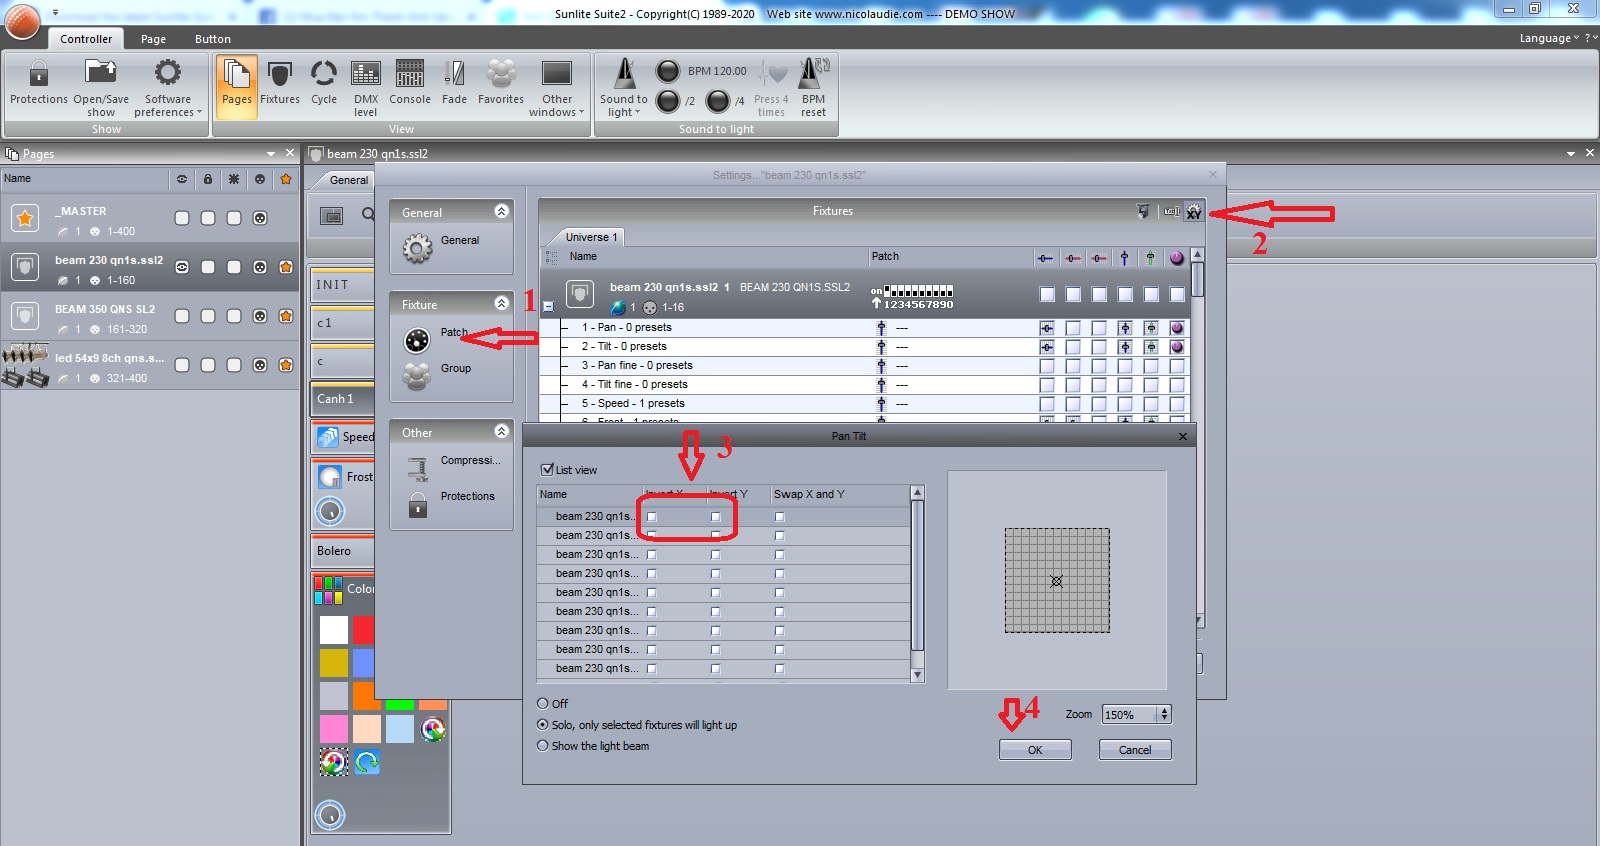Pick the yellow color swatch
The height and width of the screenshot is (846, 1600).
click(x=334, y=663)
